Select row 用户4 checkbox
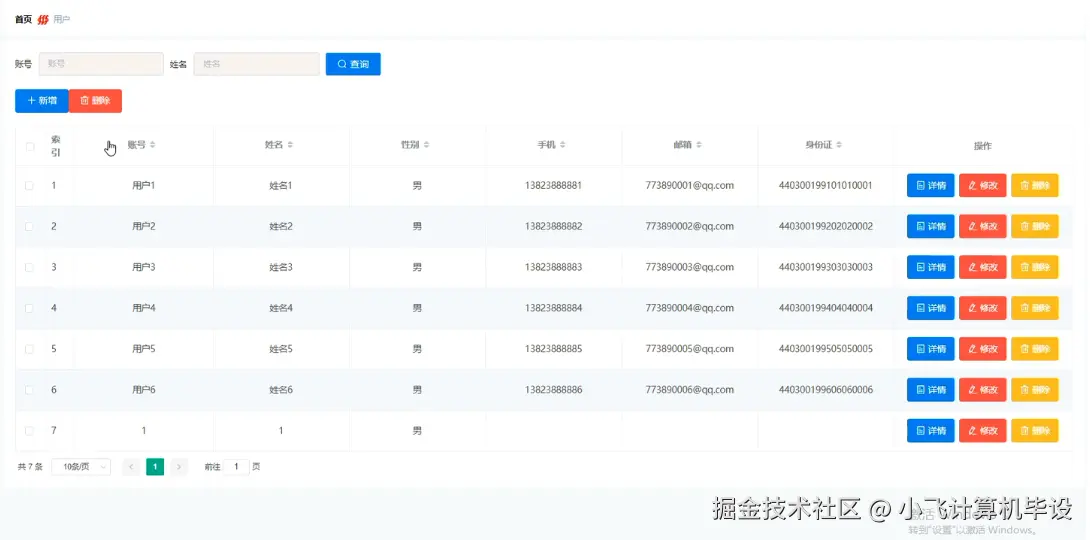 pos(29,308)
